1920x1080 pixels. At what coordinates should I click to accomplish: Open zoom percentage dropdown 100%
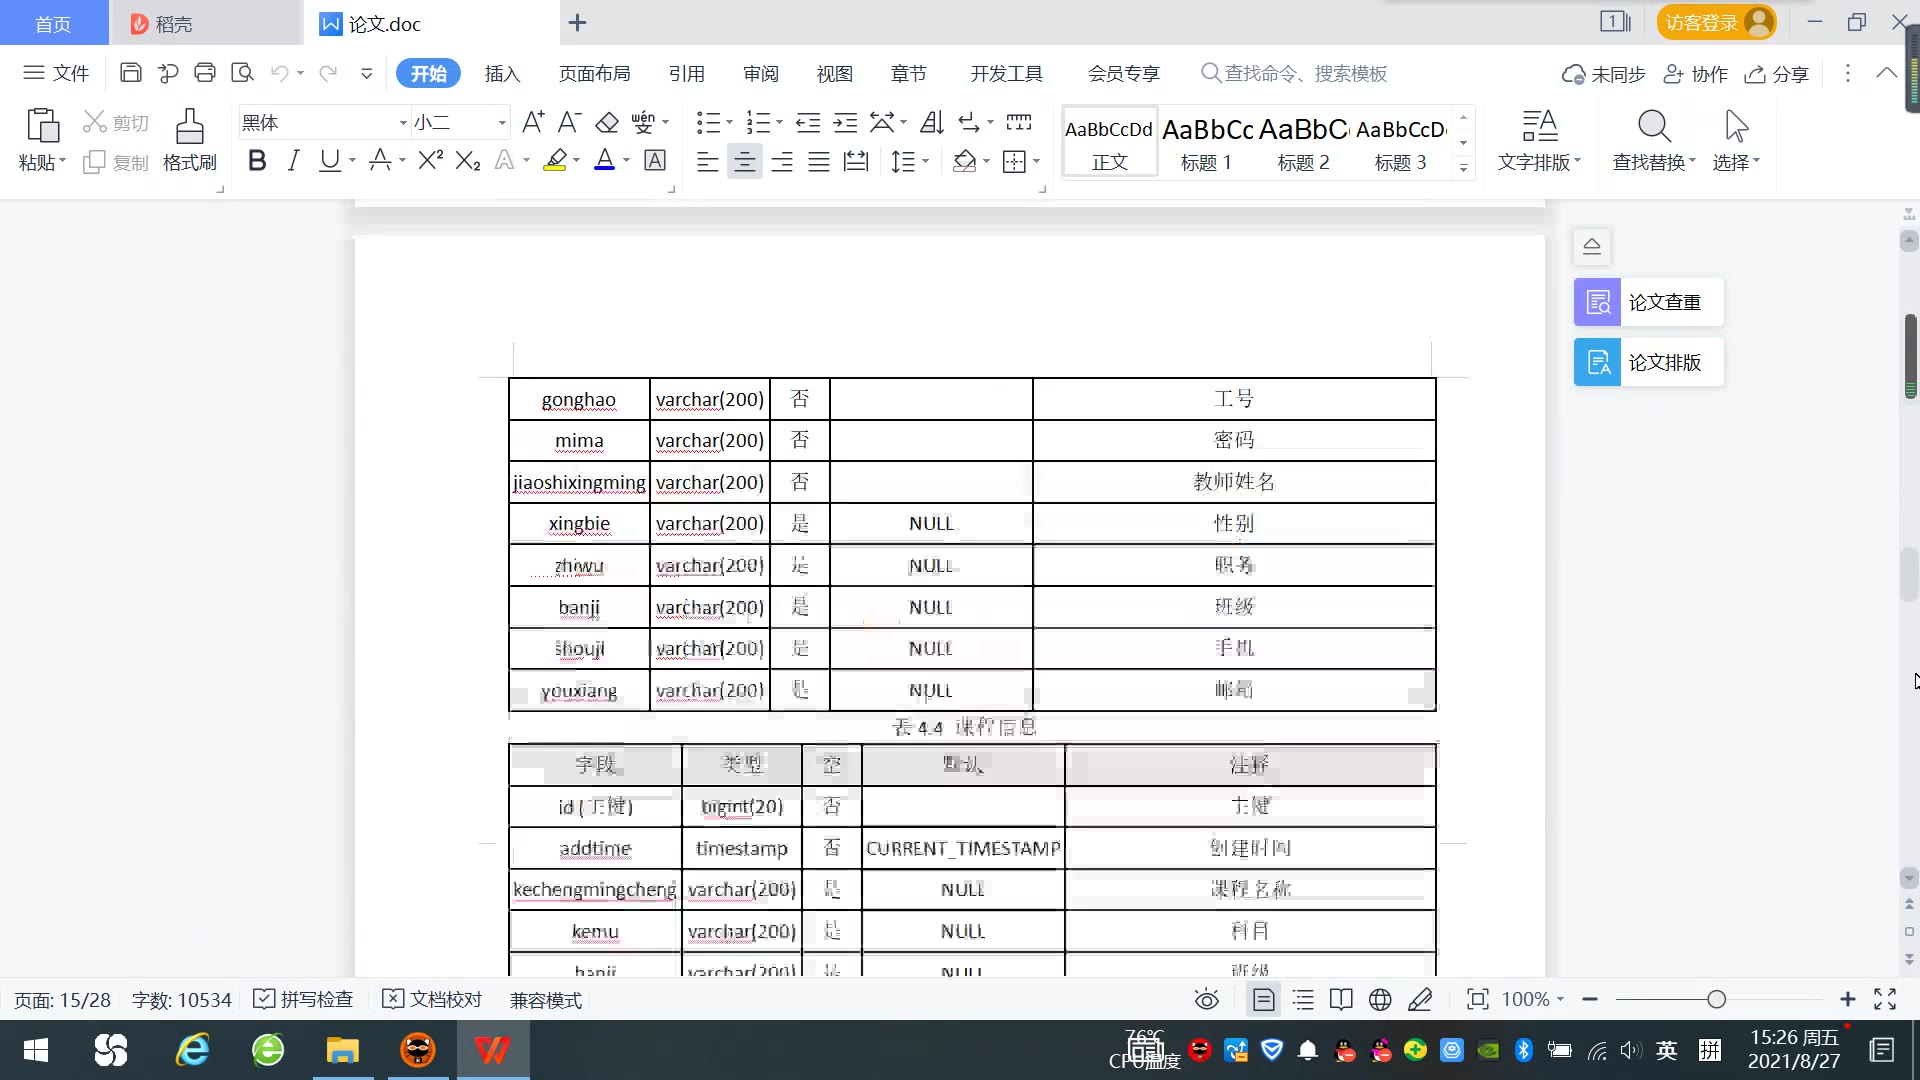tap(1533, 999)
